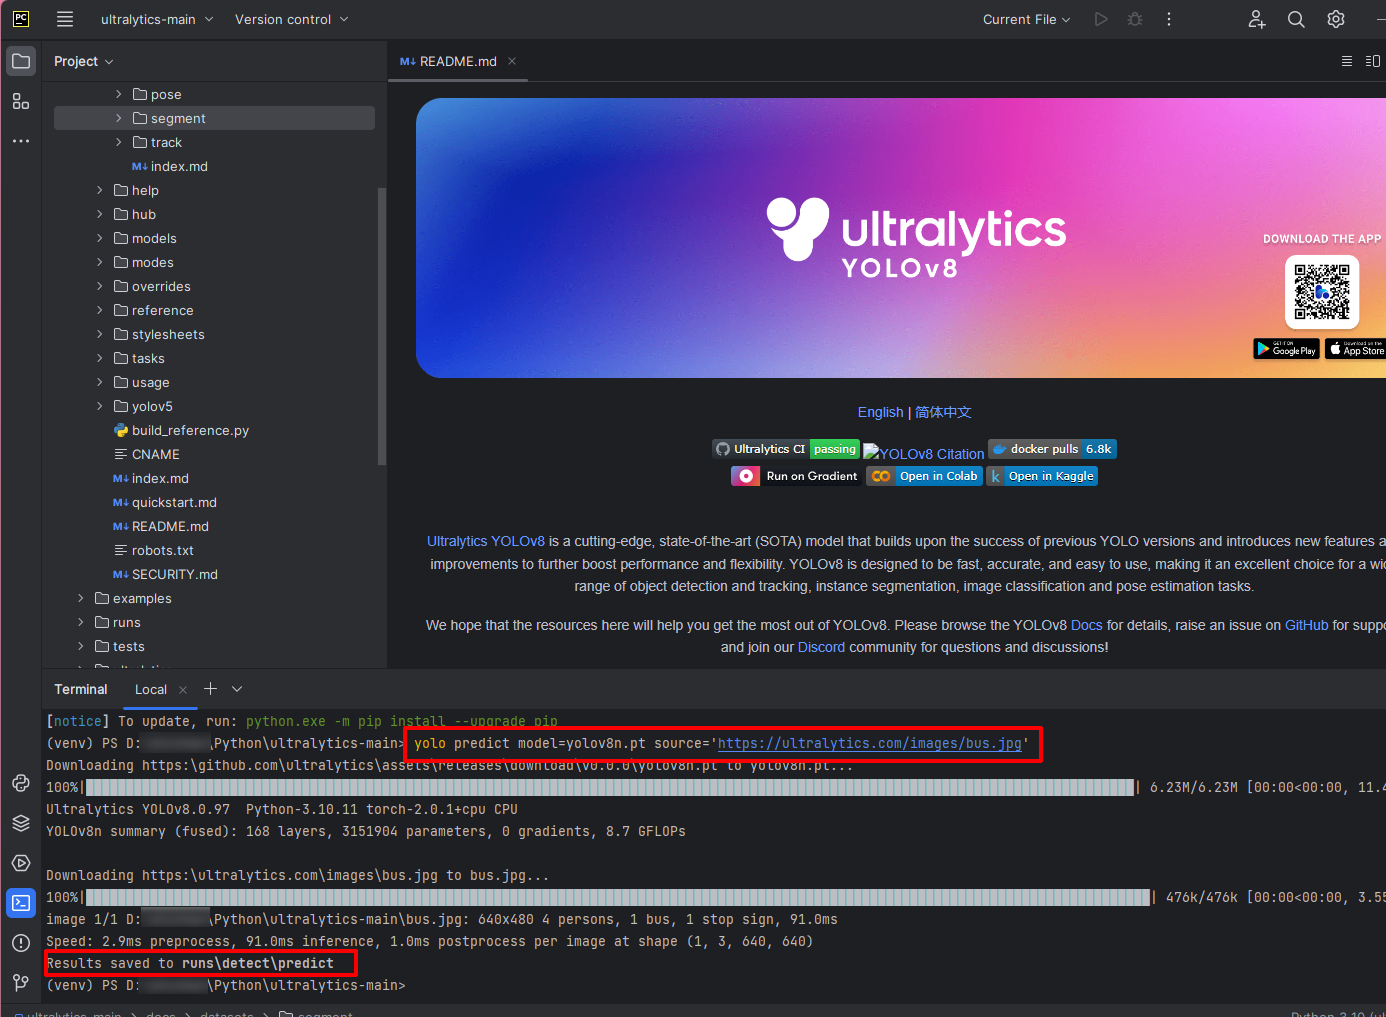
Task: Open Code With Me add-user icon
Action: click(1257, 19)
